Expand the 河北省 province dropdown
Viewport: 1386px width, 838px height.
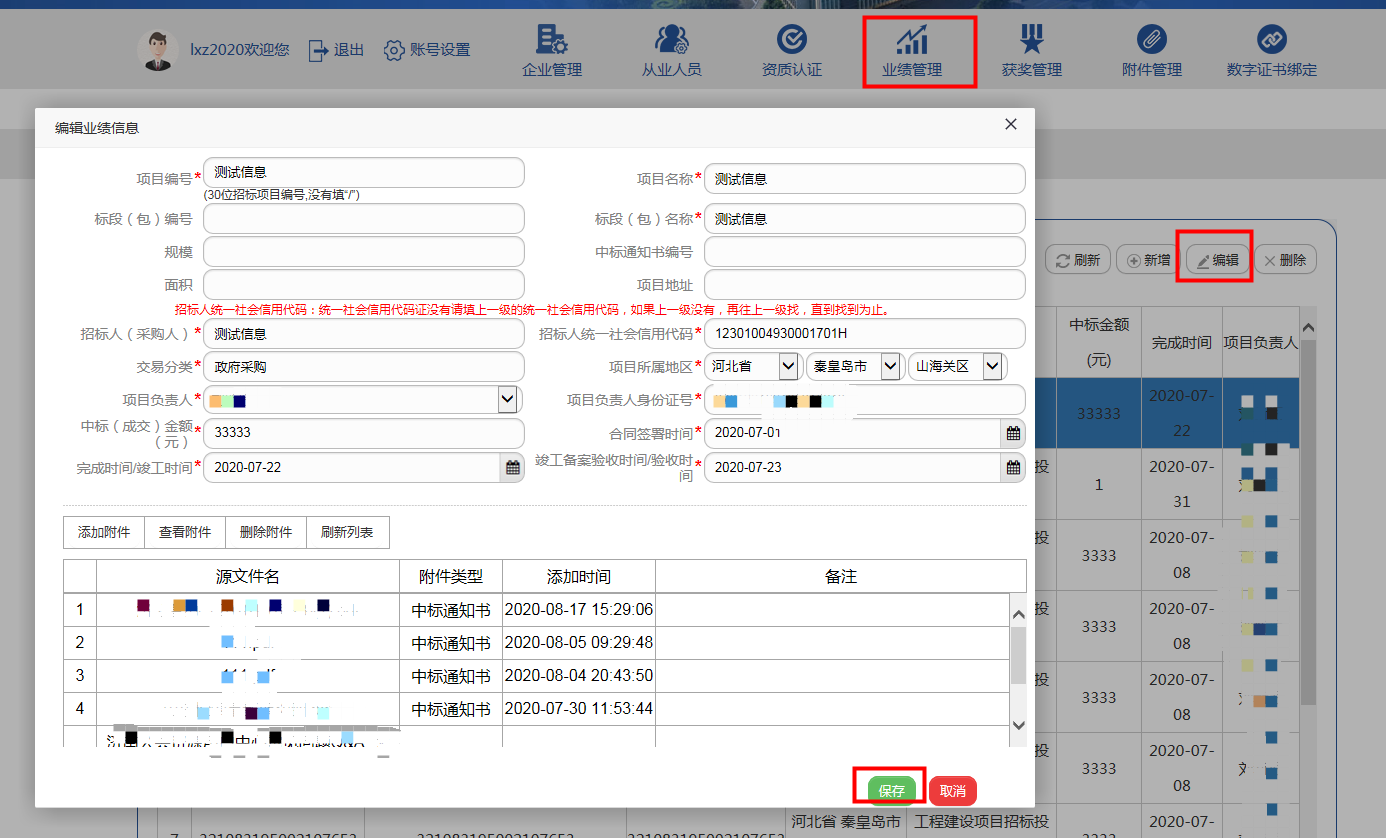[788, 367]
